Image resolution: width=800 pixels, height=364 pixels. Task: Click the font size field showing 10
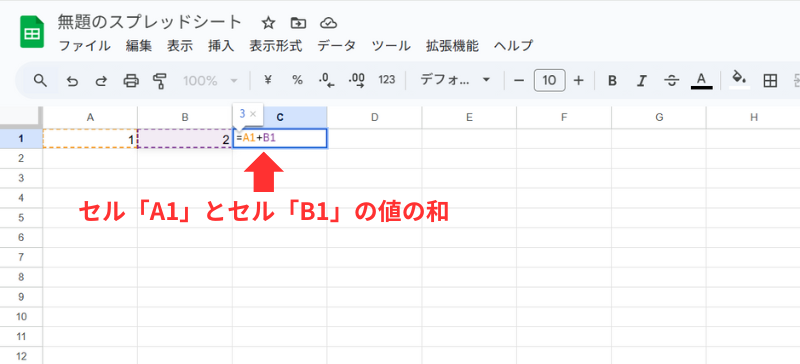coord(549,81)
